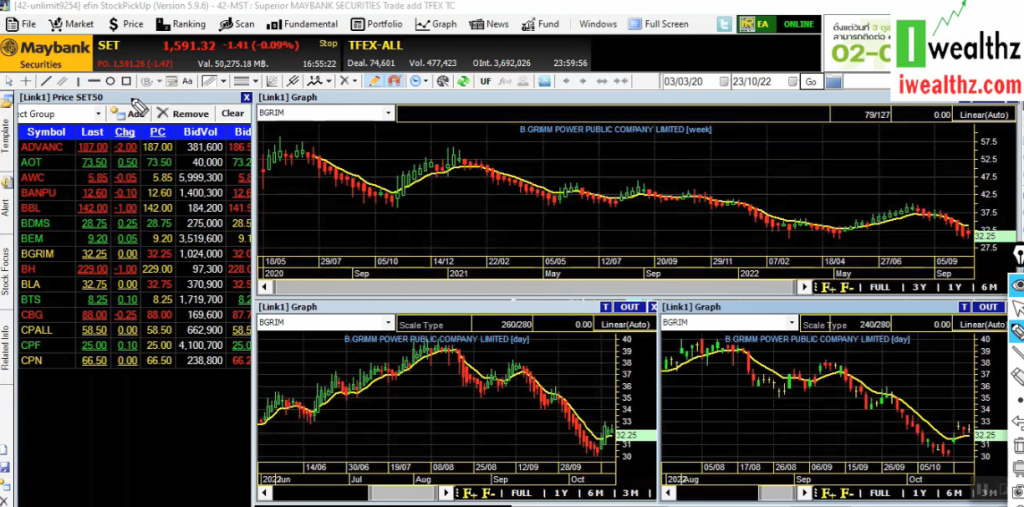Select the circle drawing tool
This screenshot has height=507, width=1024.
(110, 81)
